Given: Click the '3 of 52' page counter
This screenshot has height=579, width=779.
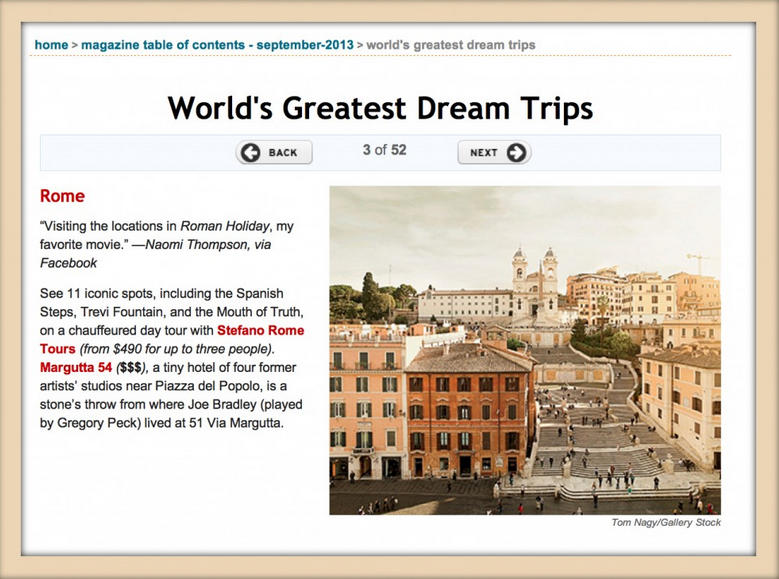Looking at the screenshot, I should (385, 150).
